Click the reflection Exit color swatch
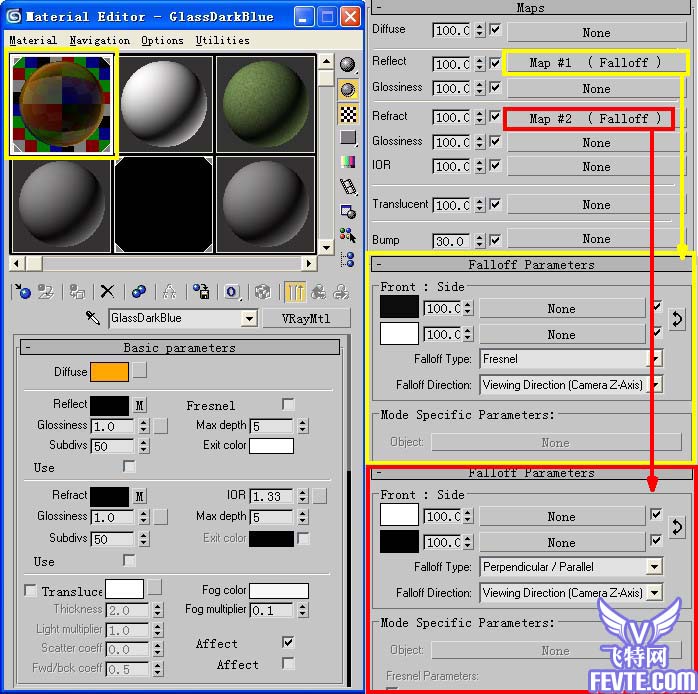 (x=272, y=446)
